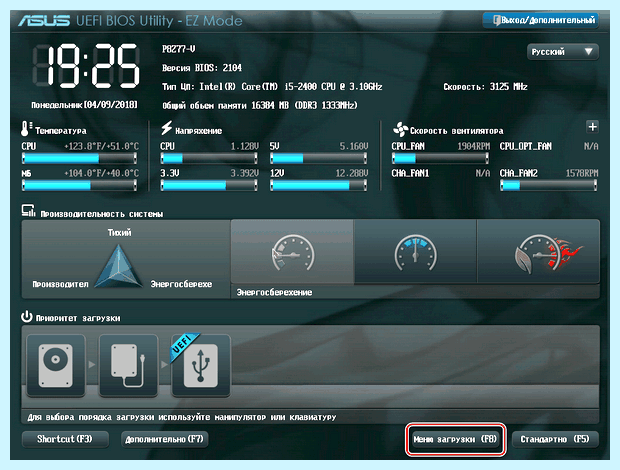
Task: Click the 12V voltage bar
Action: [318, 185]
